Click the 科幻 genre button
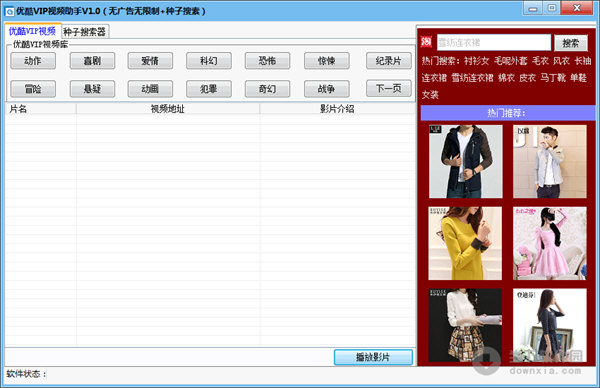The image size is (600, 388). (209, 61)
